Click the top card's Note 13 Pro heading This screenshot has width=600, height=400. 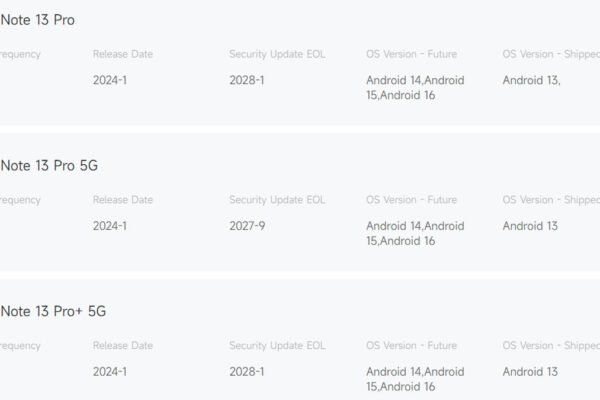coord(37,20)
